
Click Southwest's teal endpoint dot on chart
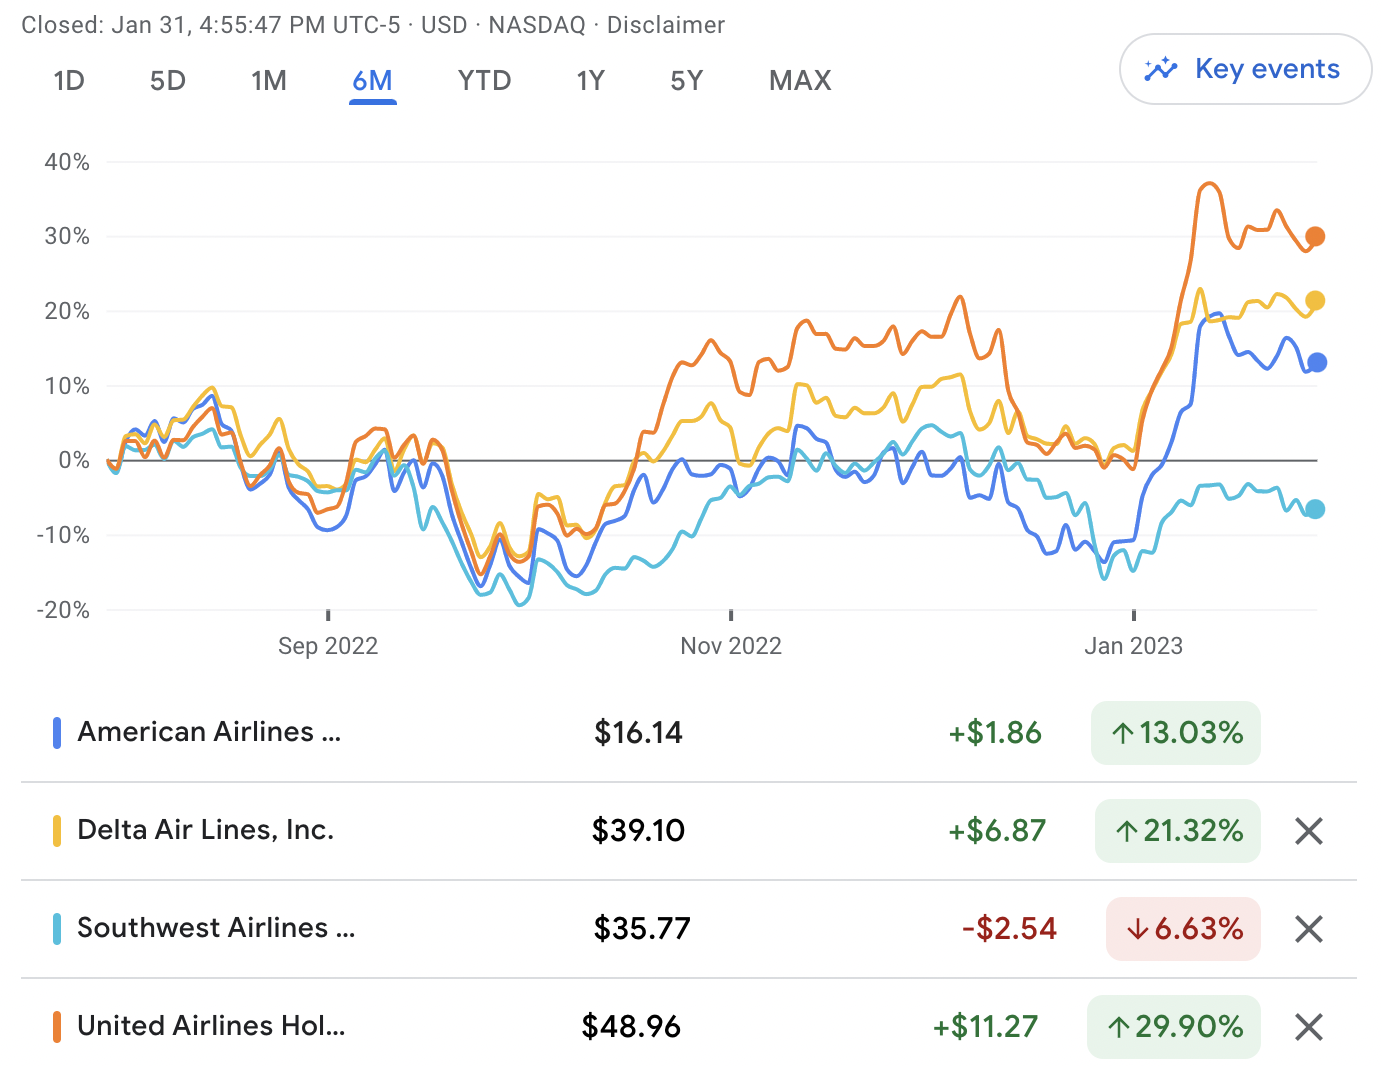1315,509
